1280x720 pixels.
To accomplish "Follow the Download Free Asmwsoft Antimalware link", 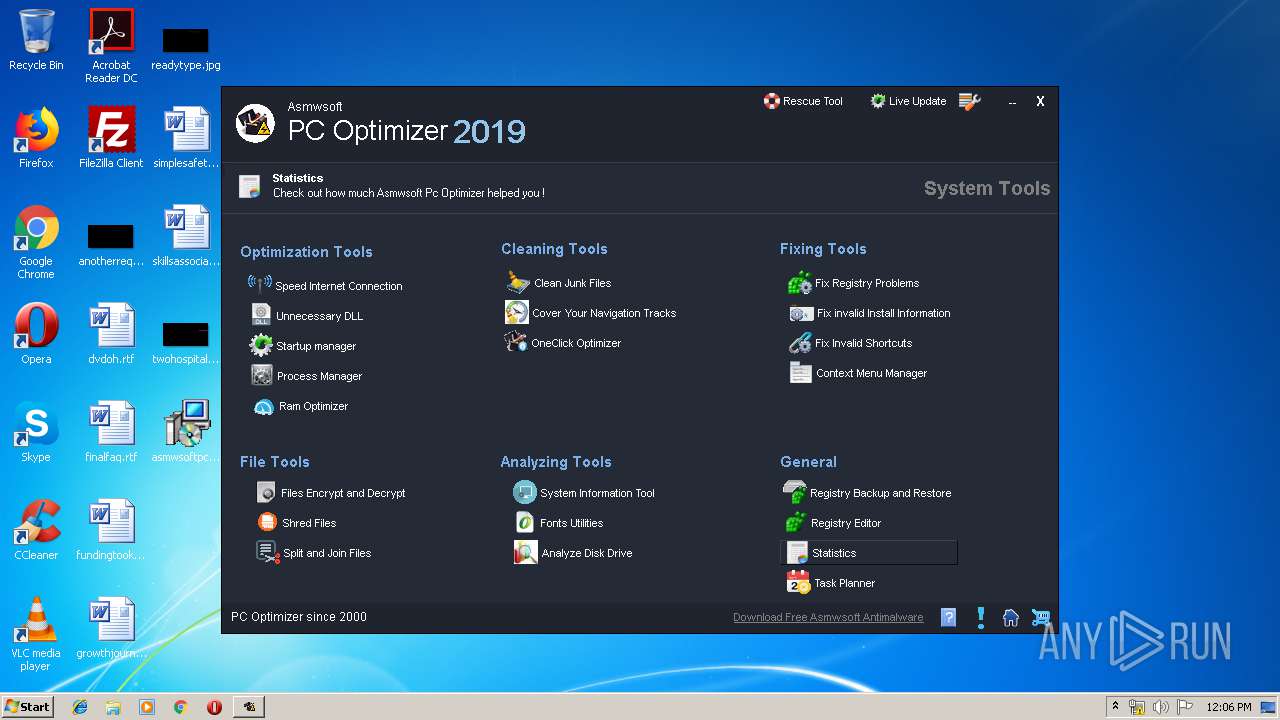I will point(828,618).
